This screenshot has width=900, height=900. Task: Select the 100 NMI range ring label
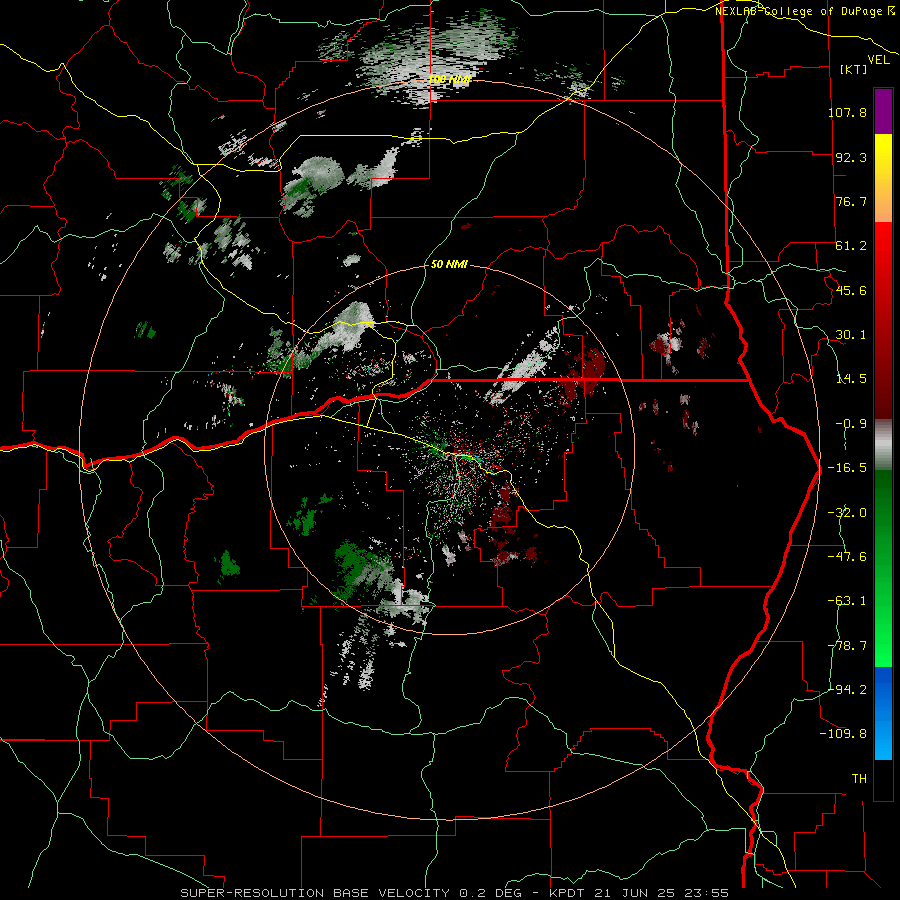click(x=449, y=79)
